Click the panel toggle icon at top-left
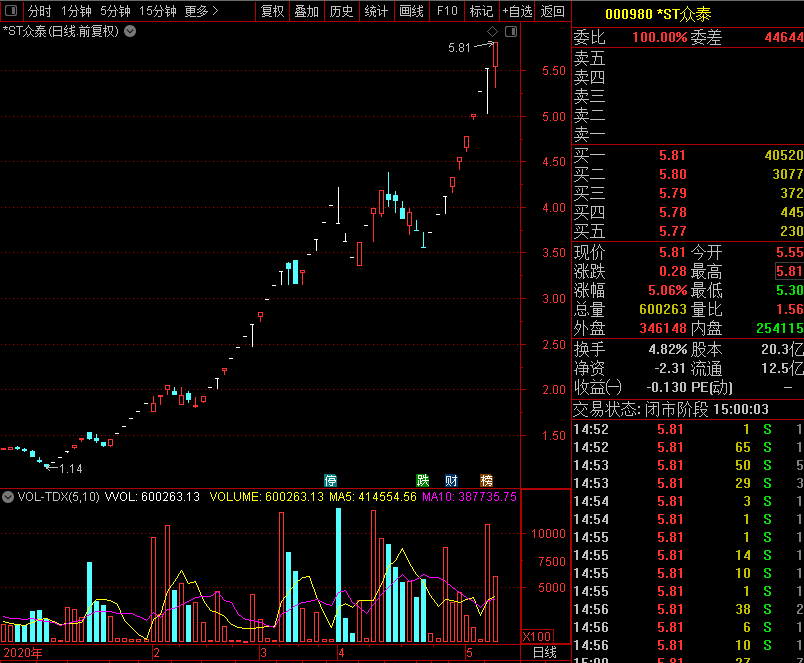The height and width of the screenshot is (663, 804). [11, 11]
